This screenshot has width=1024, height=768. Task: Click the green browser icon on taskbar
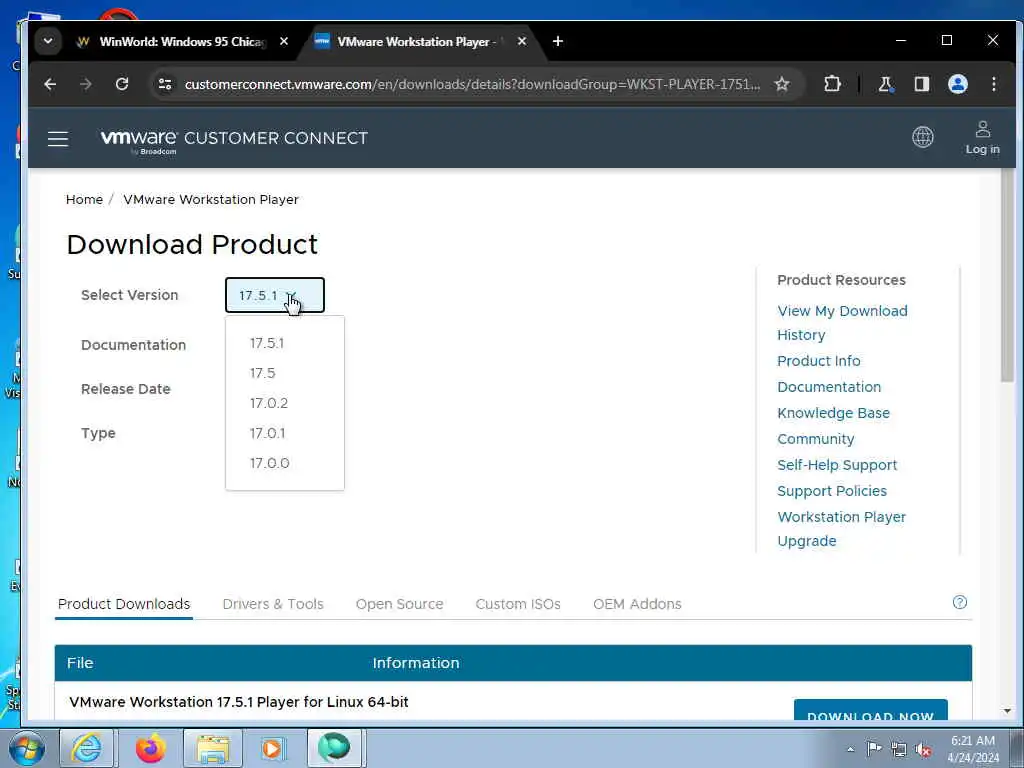pyautogui.click(x=334, y=748)
